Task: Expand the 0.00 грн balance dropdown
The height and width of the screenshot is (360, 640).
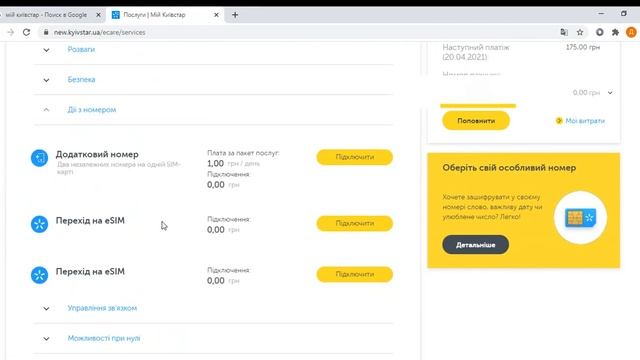Action: 610,93
